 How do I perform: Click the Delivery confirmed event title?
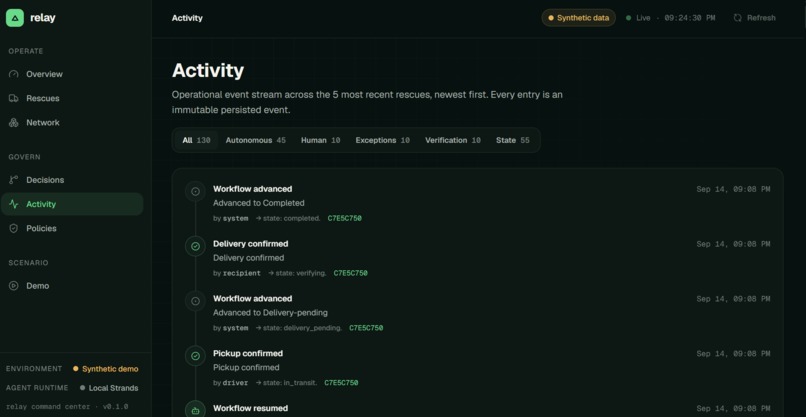(x=251, y=244)
